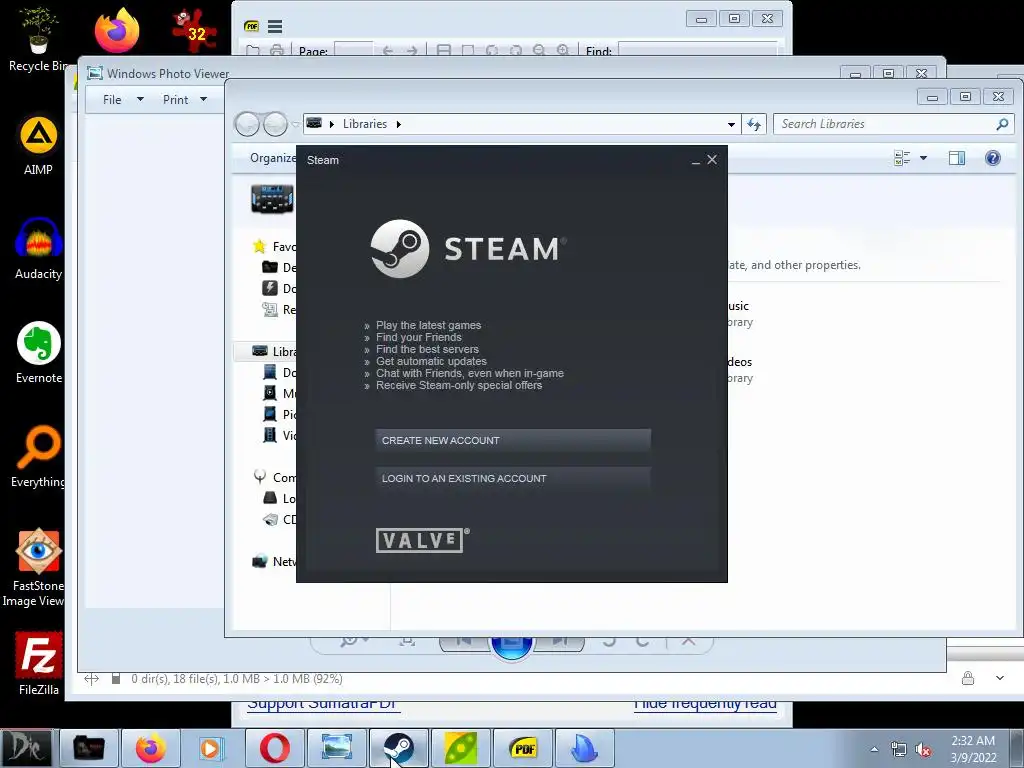1024x768 pixels.
Task: Open the File menu in Windows Photo Viewer
Action: click(123, 99)
